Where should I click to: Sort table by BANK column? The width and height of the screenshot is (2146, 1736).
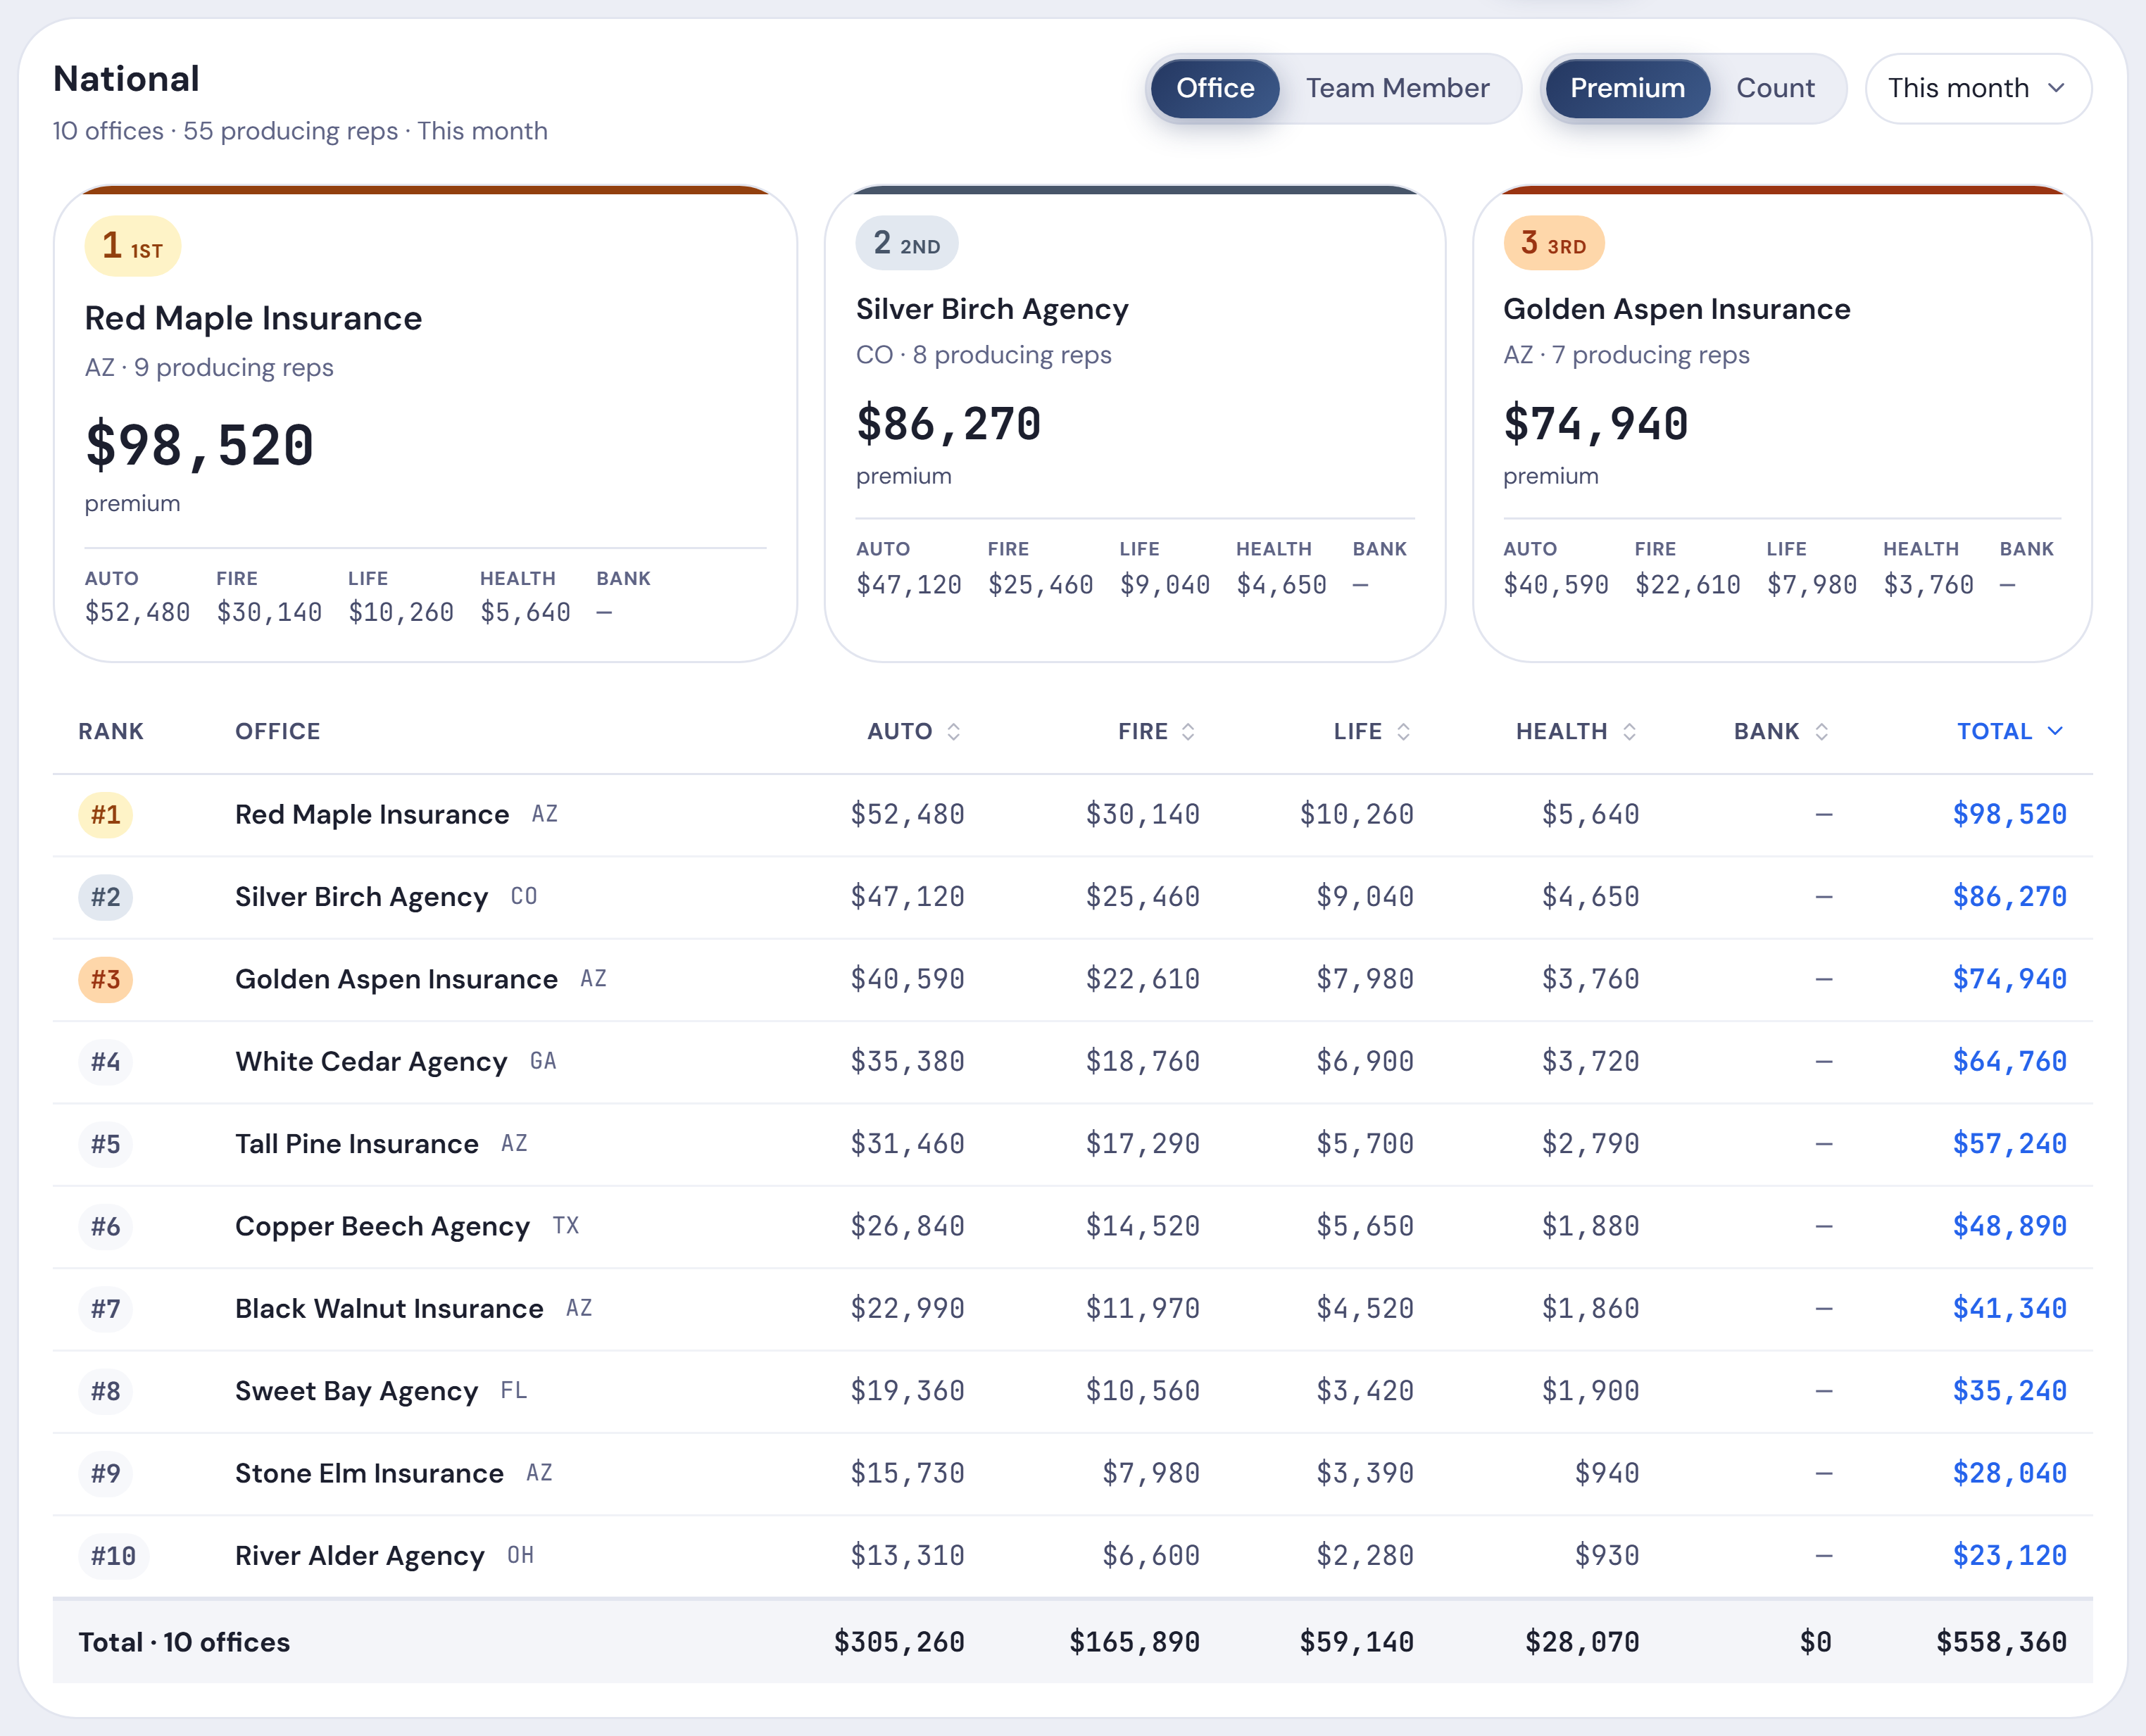[x=1781, y=731]
